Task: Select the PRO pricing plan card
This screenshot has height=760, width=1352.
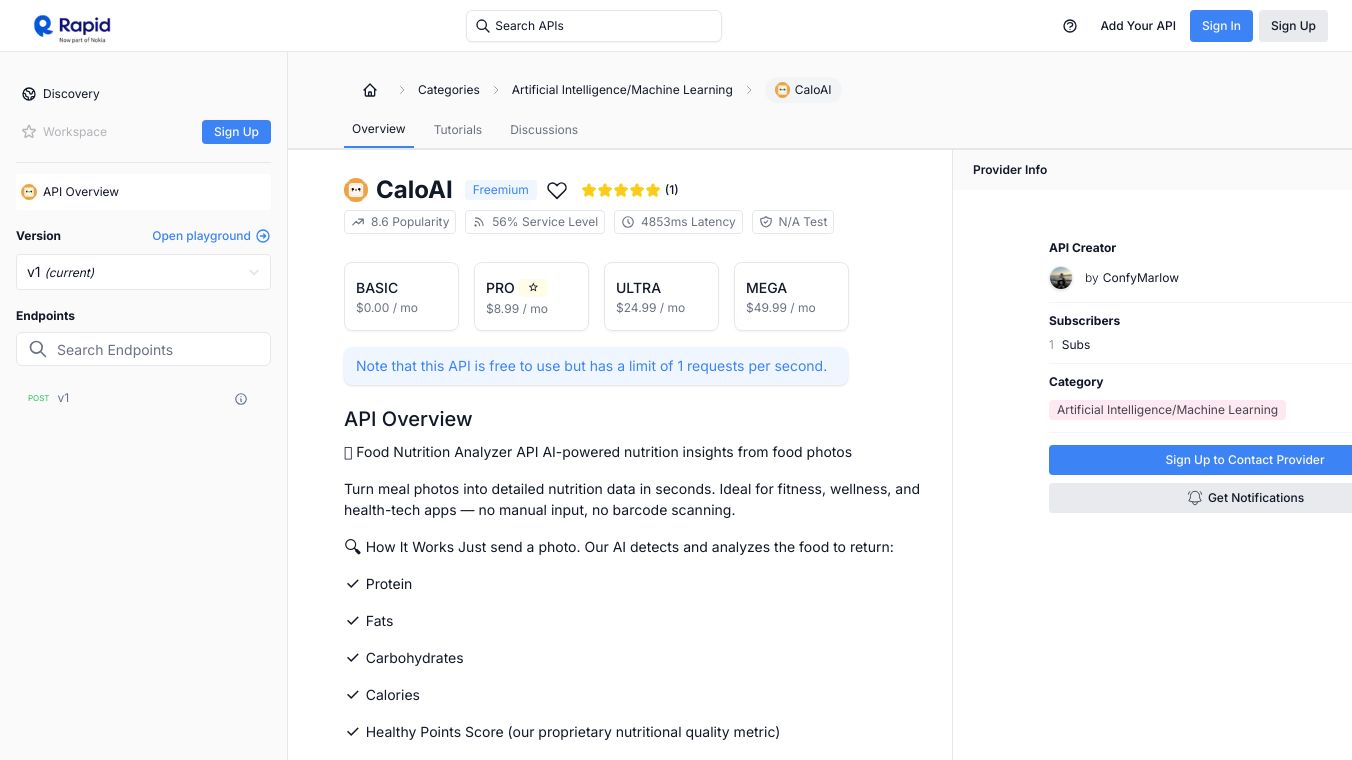Action: tap(531, 296)
